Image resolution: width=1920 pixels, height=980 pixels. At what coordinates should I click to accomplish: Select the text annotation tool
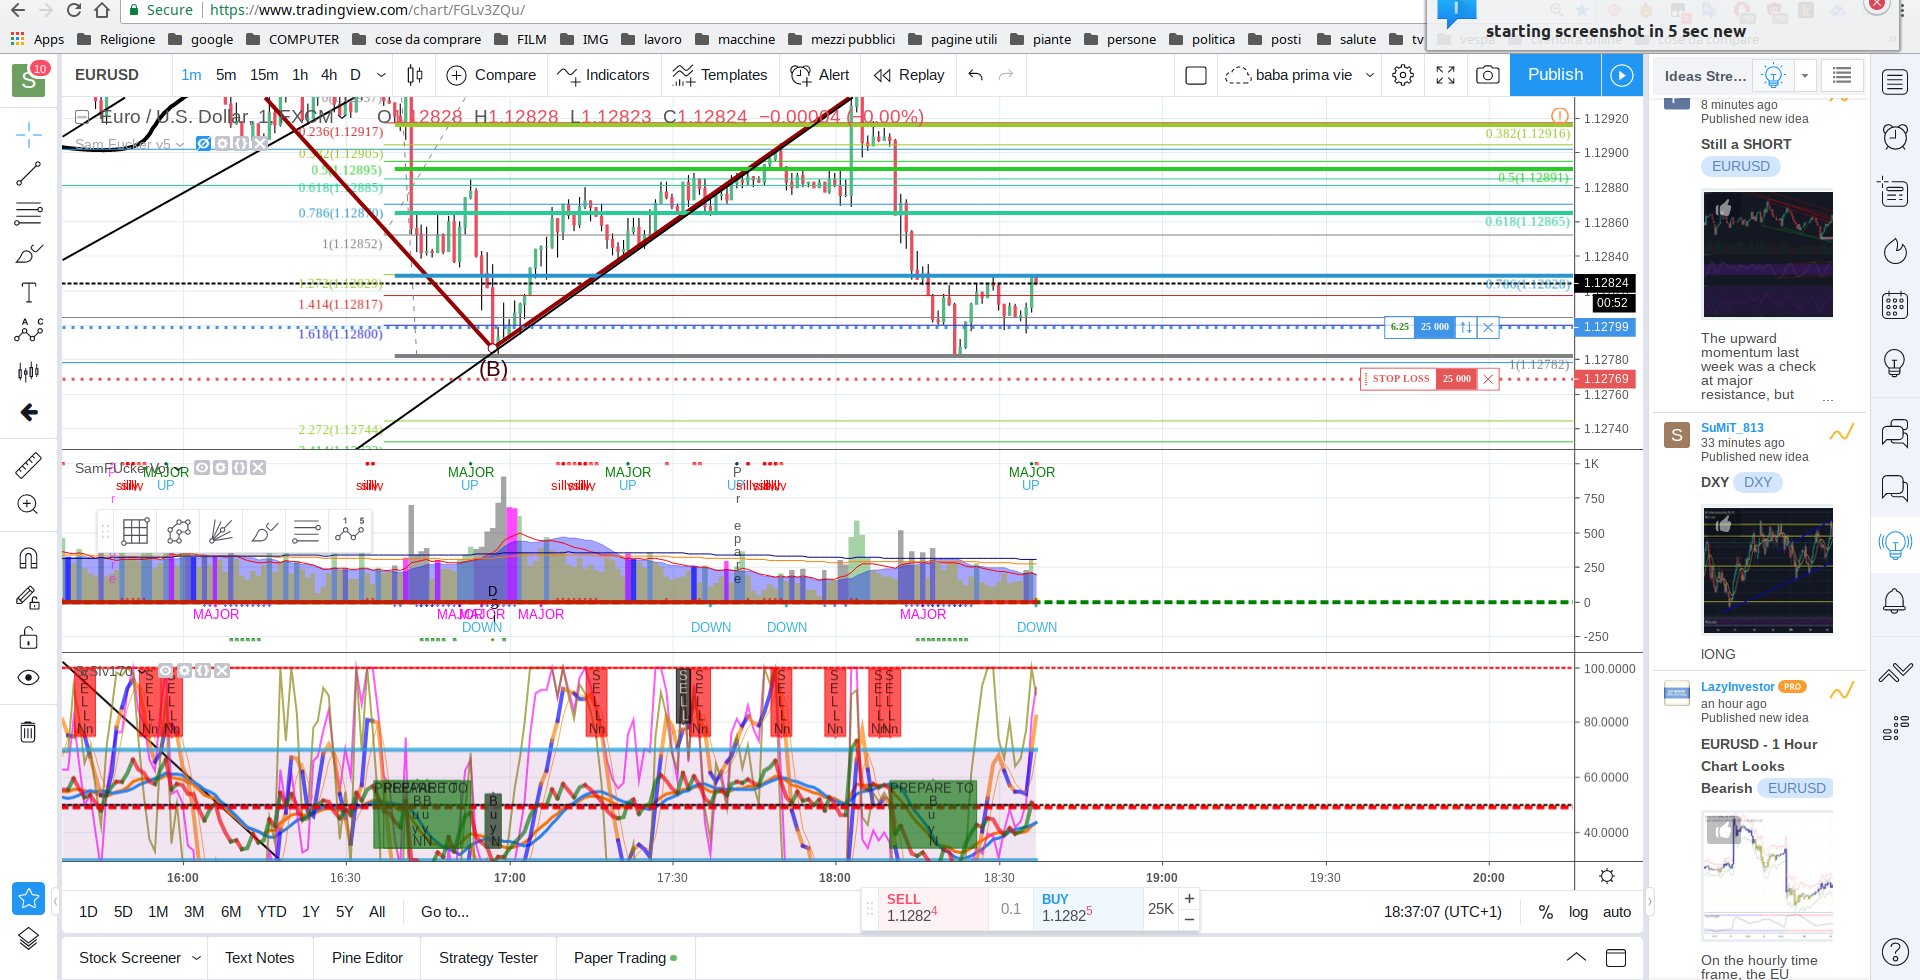pos(29,293)
